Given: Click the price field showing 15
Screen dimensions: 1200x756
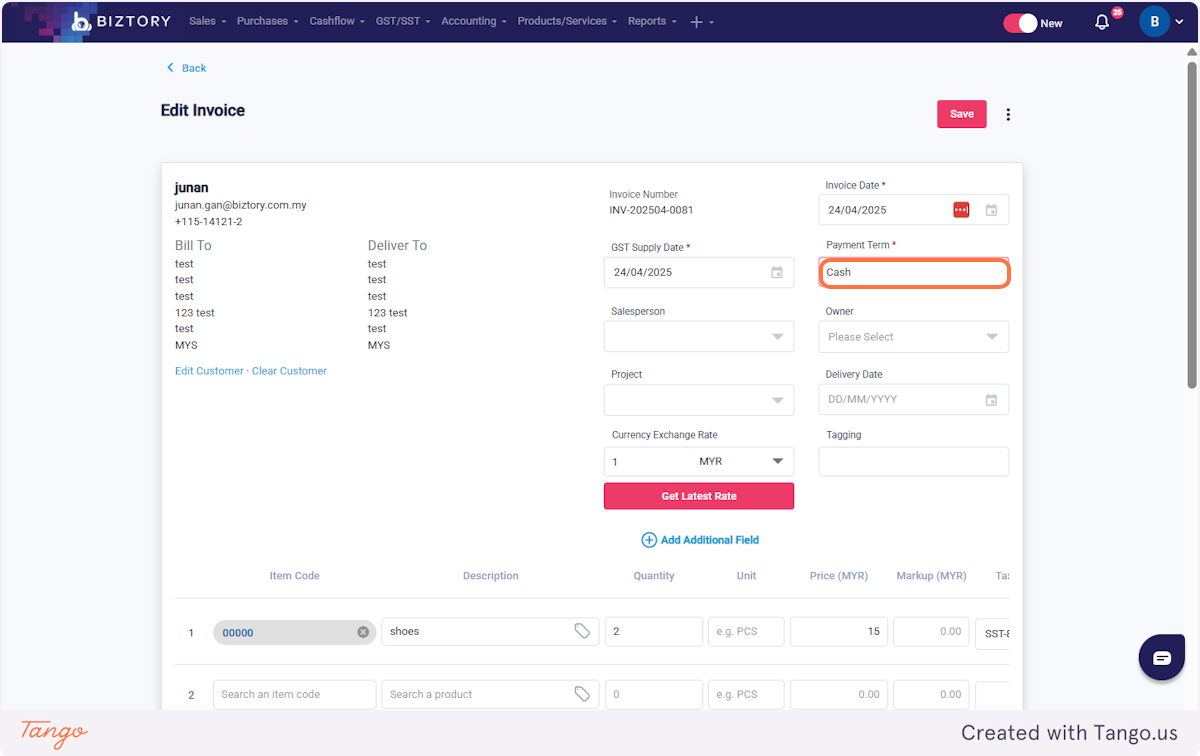Looking at the screenshot, I should (838, 631).
